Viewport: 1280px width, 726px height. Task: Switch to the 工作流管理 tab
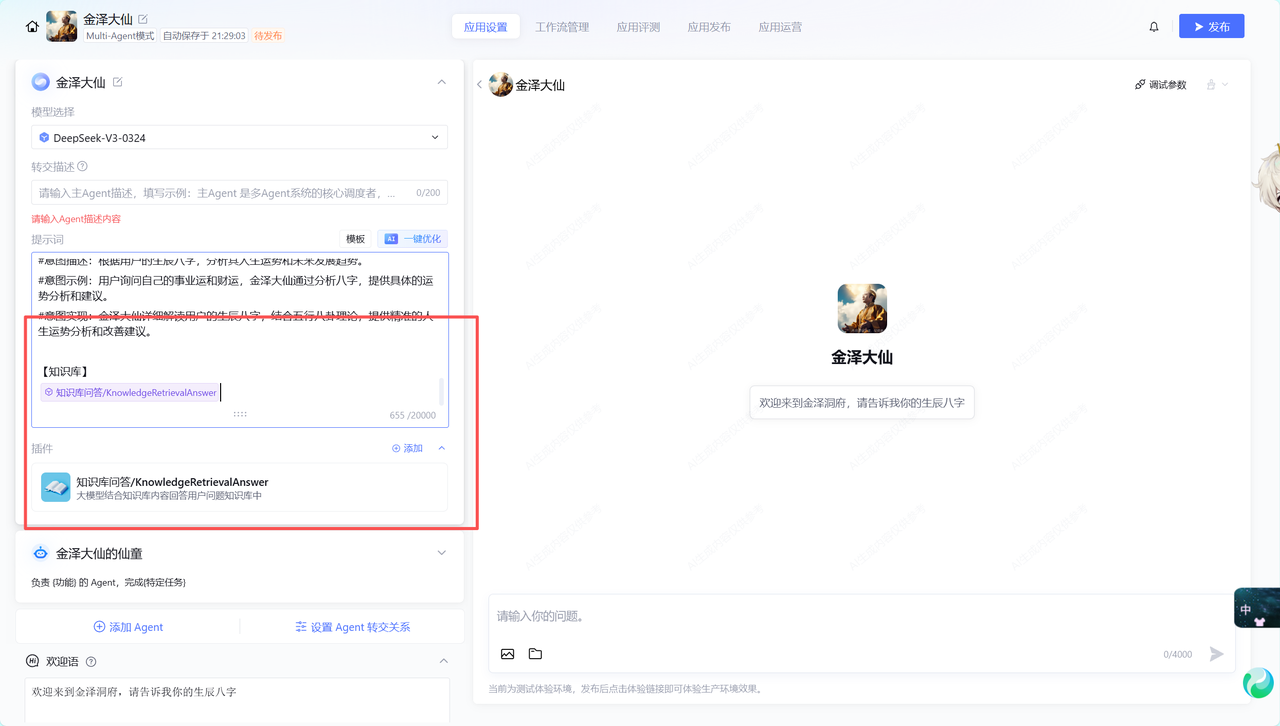click(562, 27)
